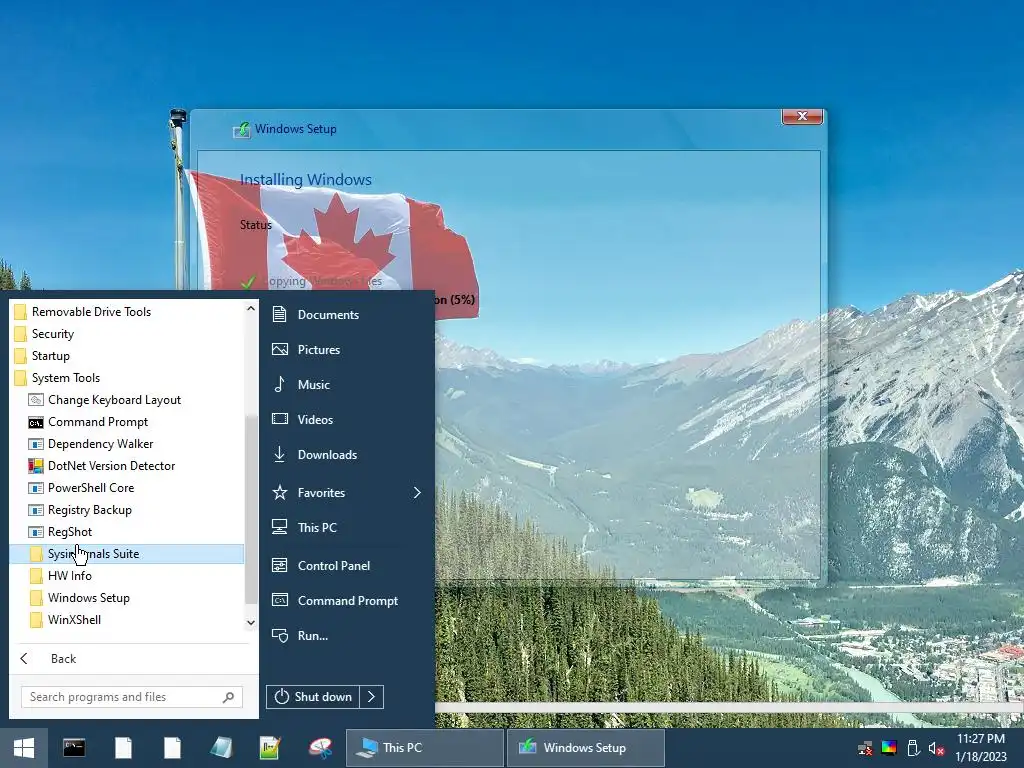1024x768 pixels.
Task: Switch to the Windows Setup taskbar window
Action: click(585, 748)
